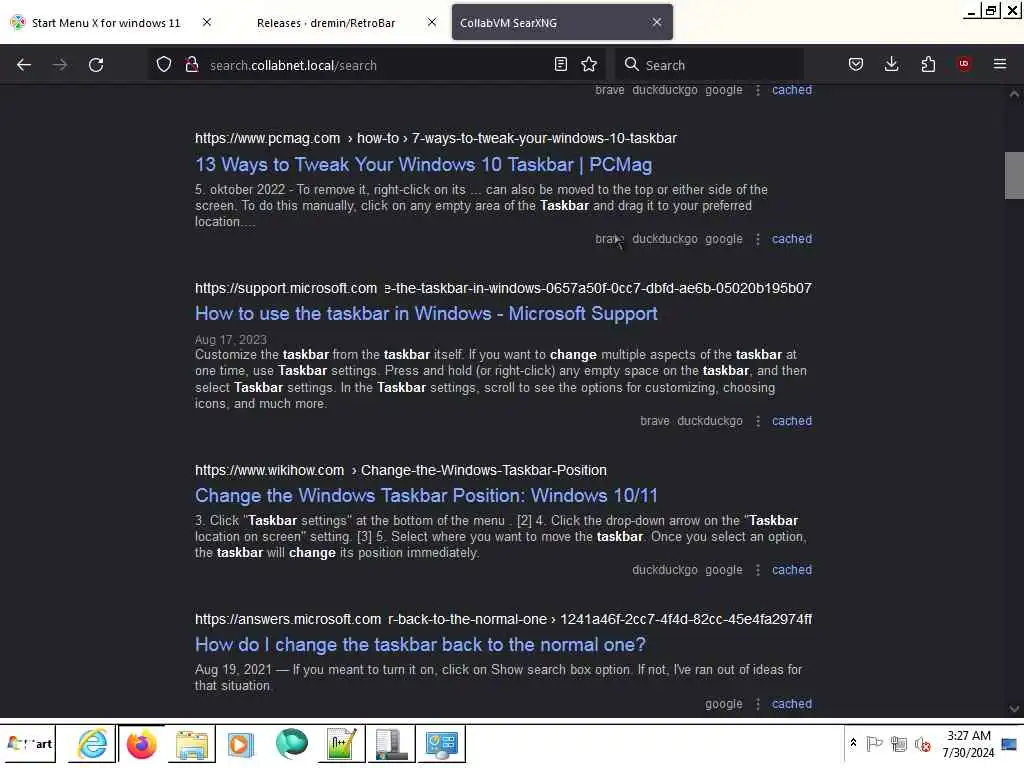Click the site security padlock icon
The width and height of the screenshot is (1024, 768).
tap(191, 65)
